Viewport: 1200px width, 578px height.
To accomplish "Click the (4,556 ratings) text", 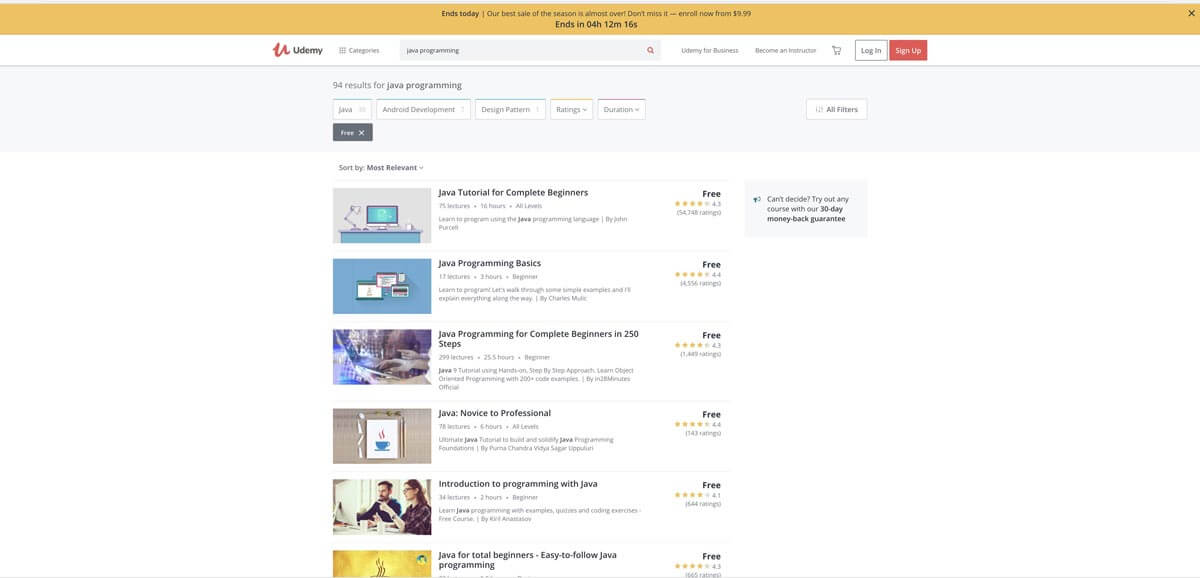I will [x=701, y=283].
